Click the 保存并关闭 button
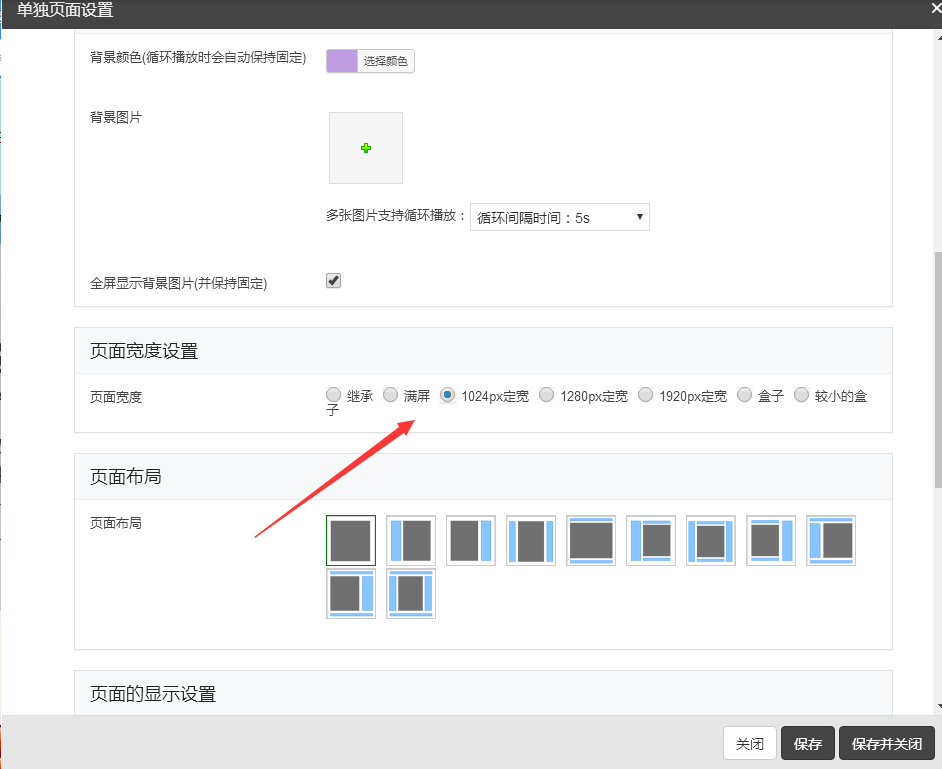Viewport: 942px width, 769px height. click(x=887, y=744)
